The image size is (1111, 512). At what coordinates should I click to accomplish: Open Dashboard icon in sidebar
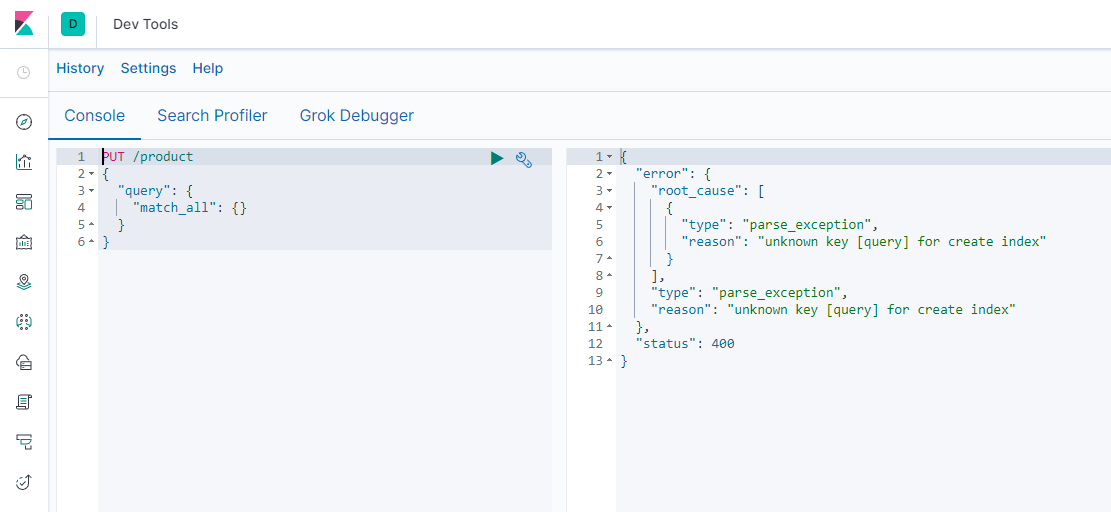23,203
